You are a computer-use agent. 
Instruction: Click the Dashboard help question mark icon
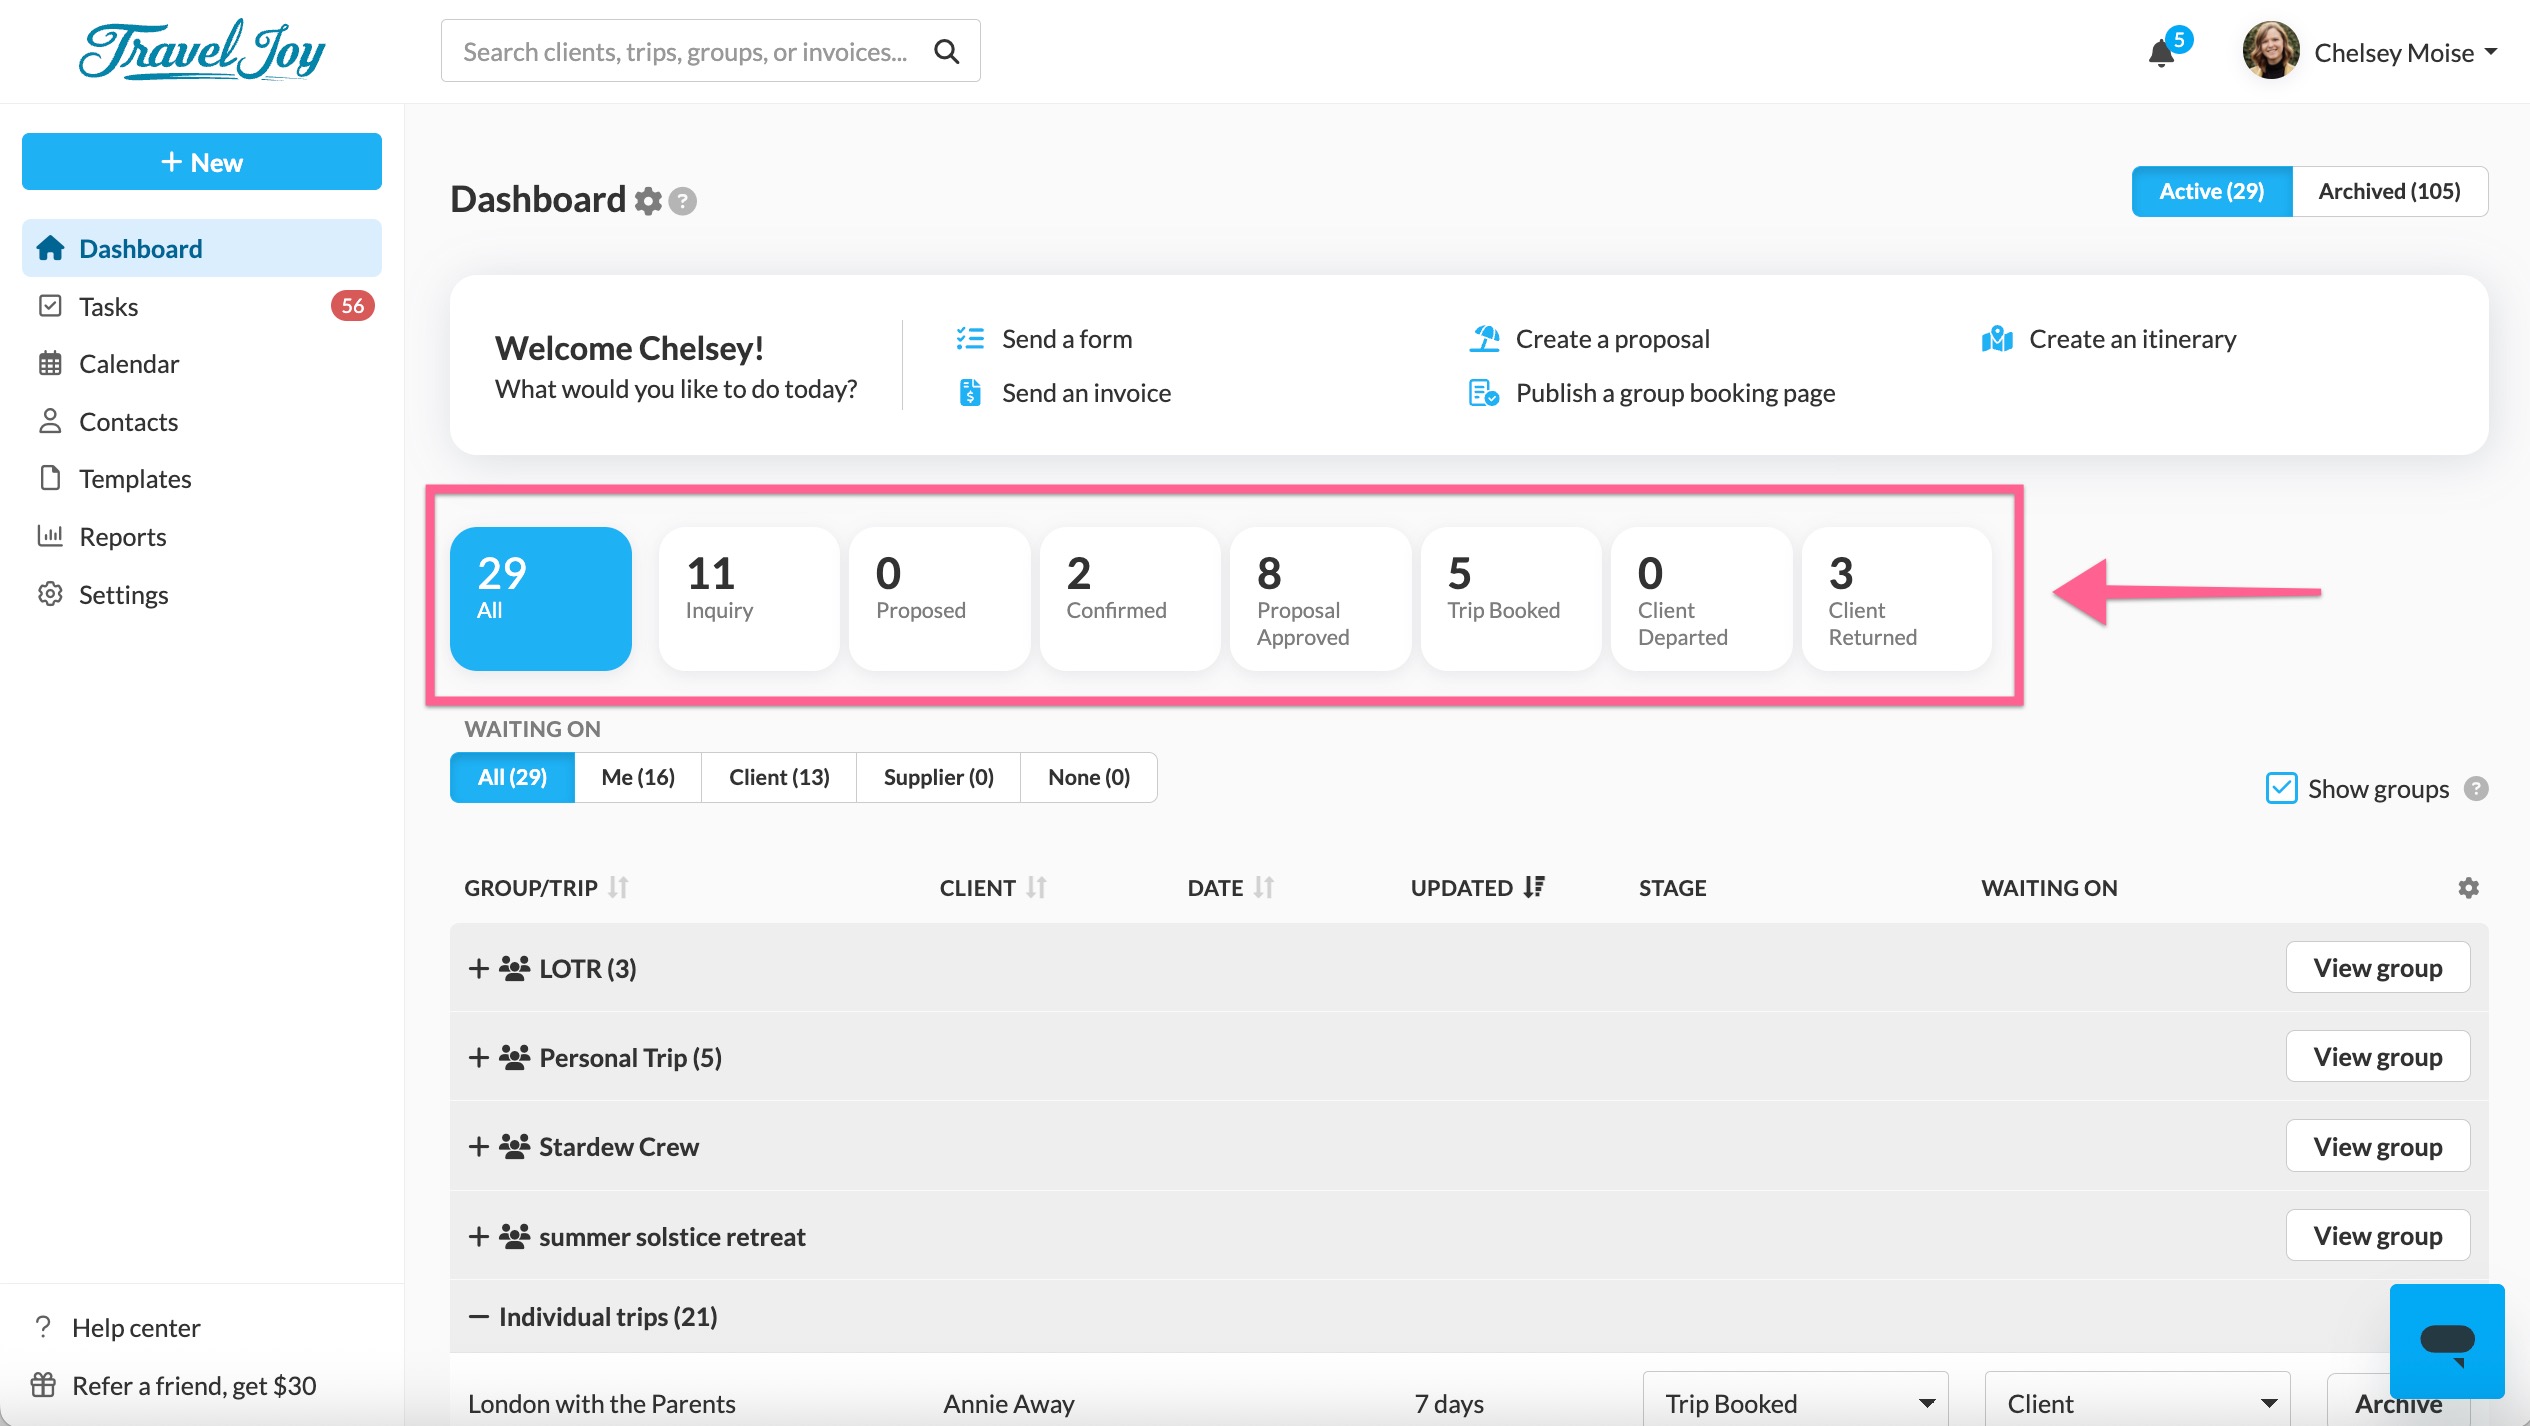click(683, 201)
